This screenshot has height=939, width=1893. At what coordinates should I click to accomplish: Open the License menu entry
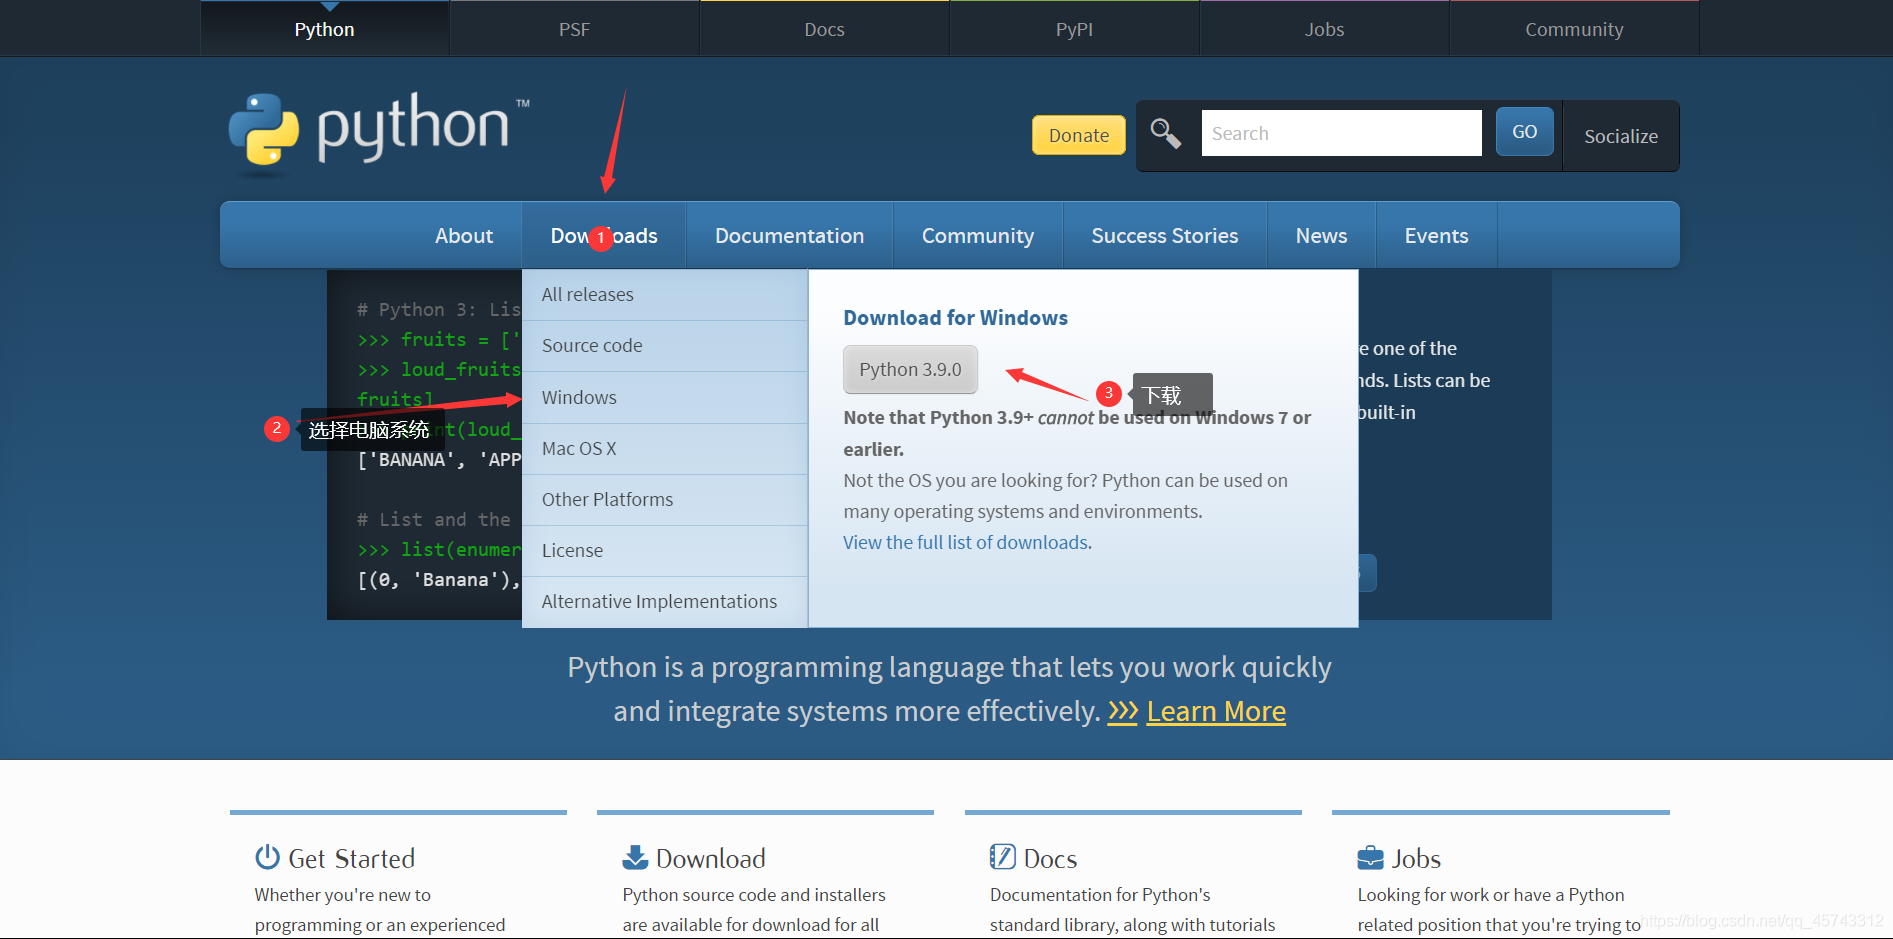[x=665, y=551]
